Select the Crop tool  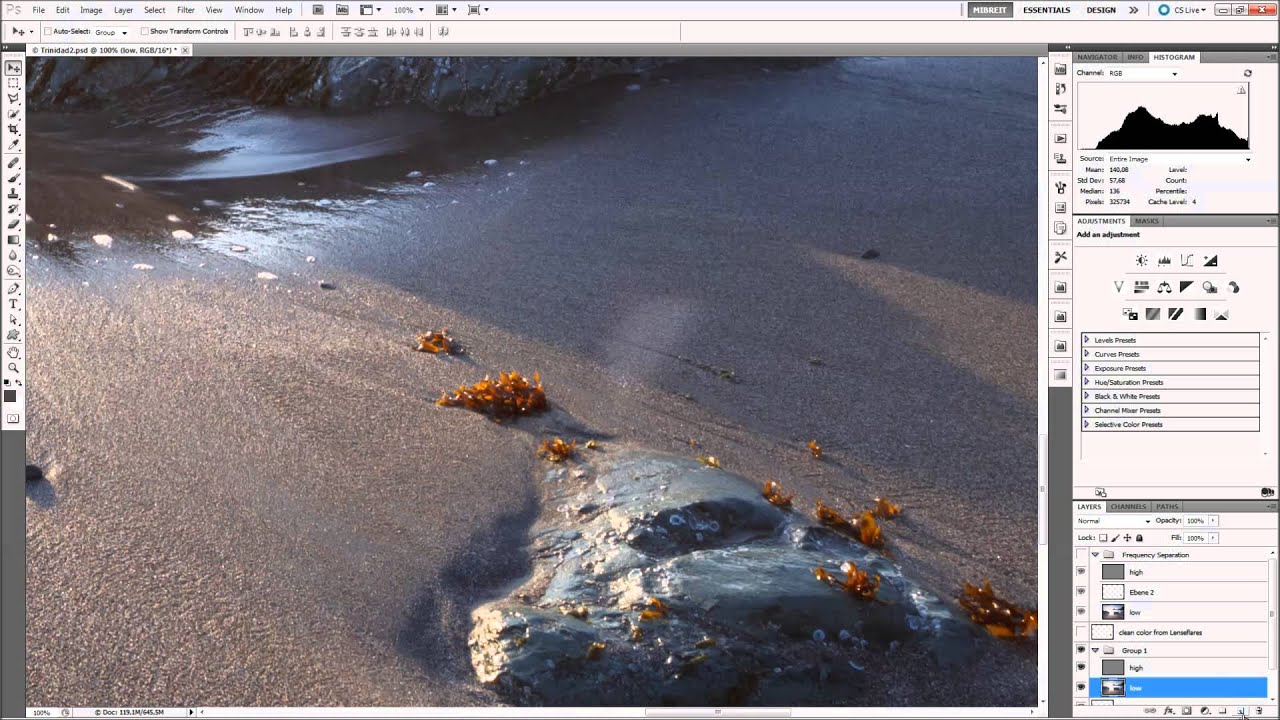click(14, 130)
